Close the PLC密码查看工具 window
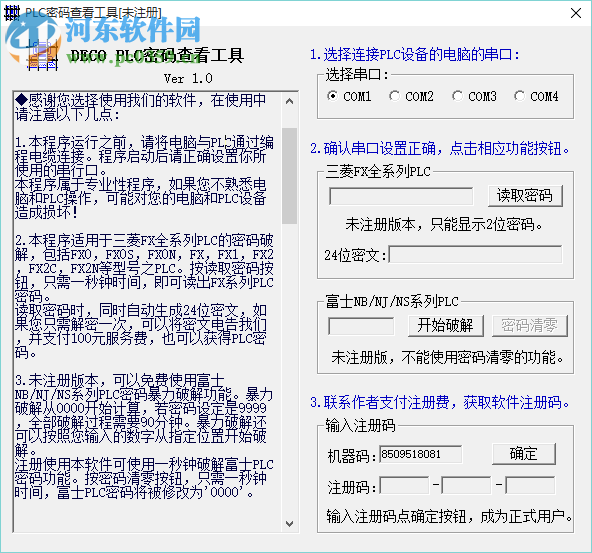The image size is (592, 553). (x=576, y=13)
